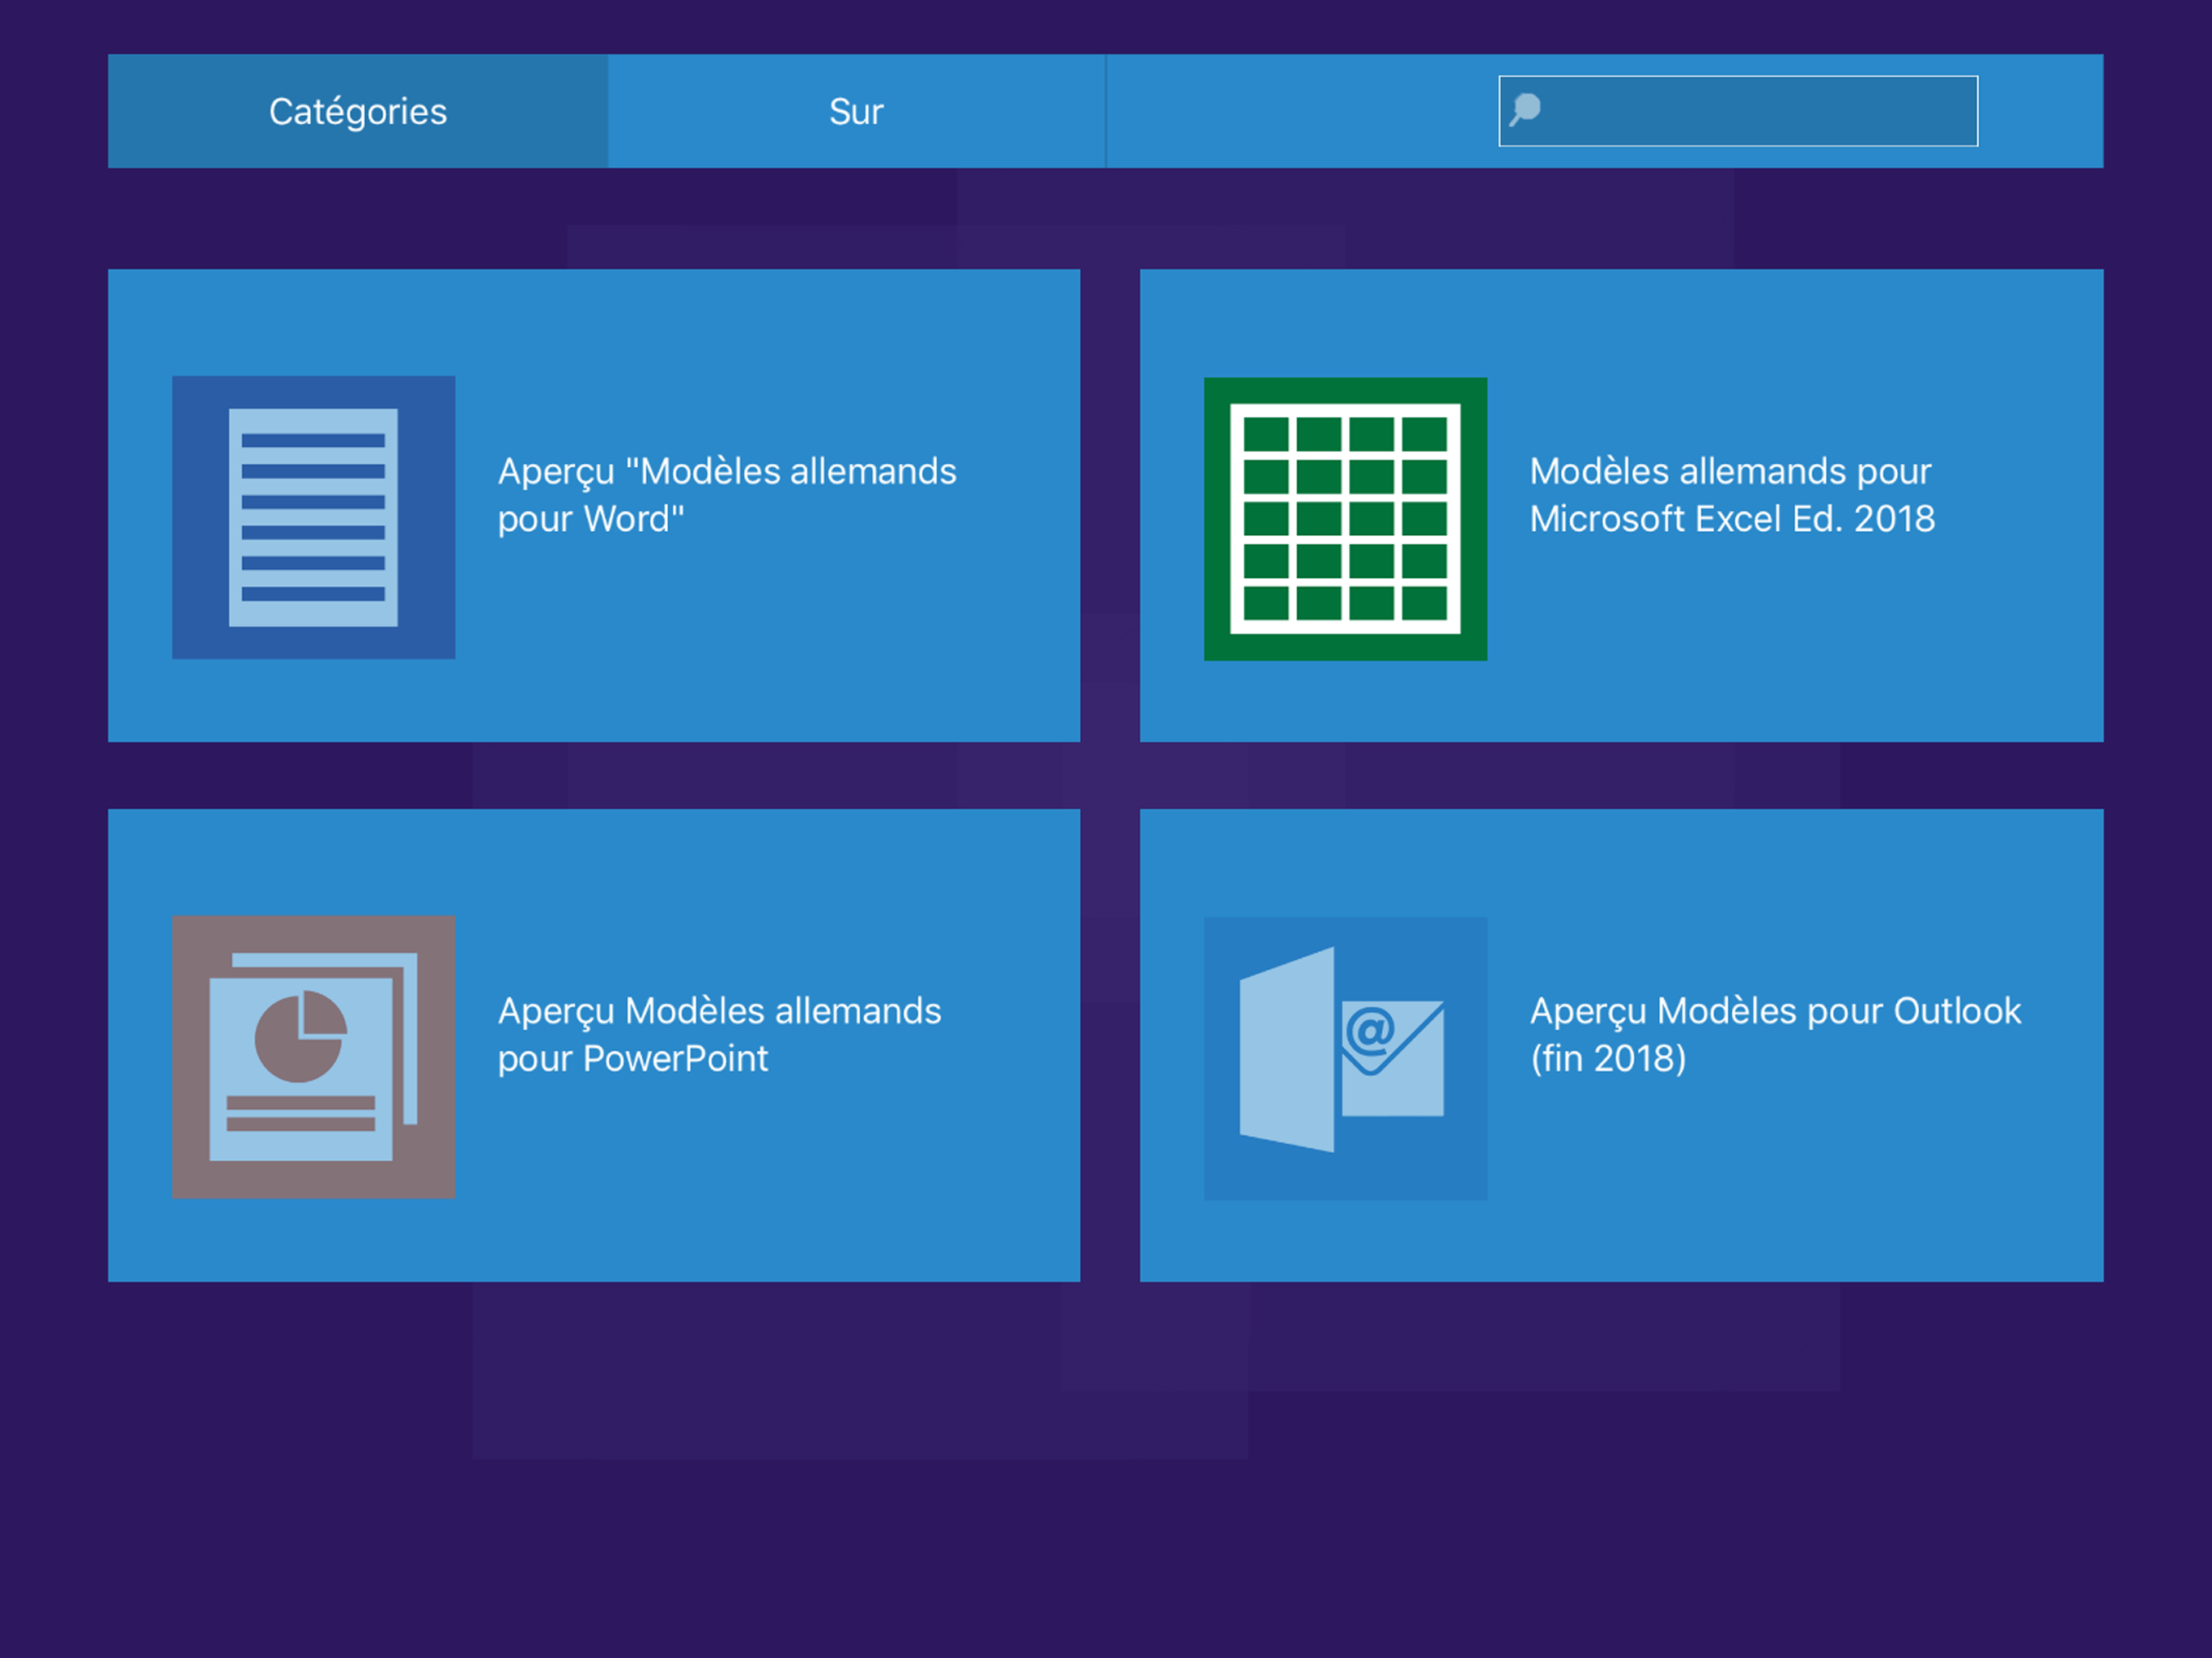2212x1658 pixels.
Task: Click the '(fin 2018)' text line
Action: click(1608, 1058)
